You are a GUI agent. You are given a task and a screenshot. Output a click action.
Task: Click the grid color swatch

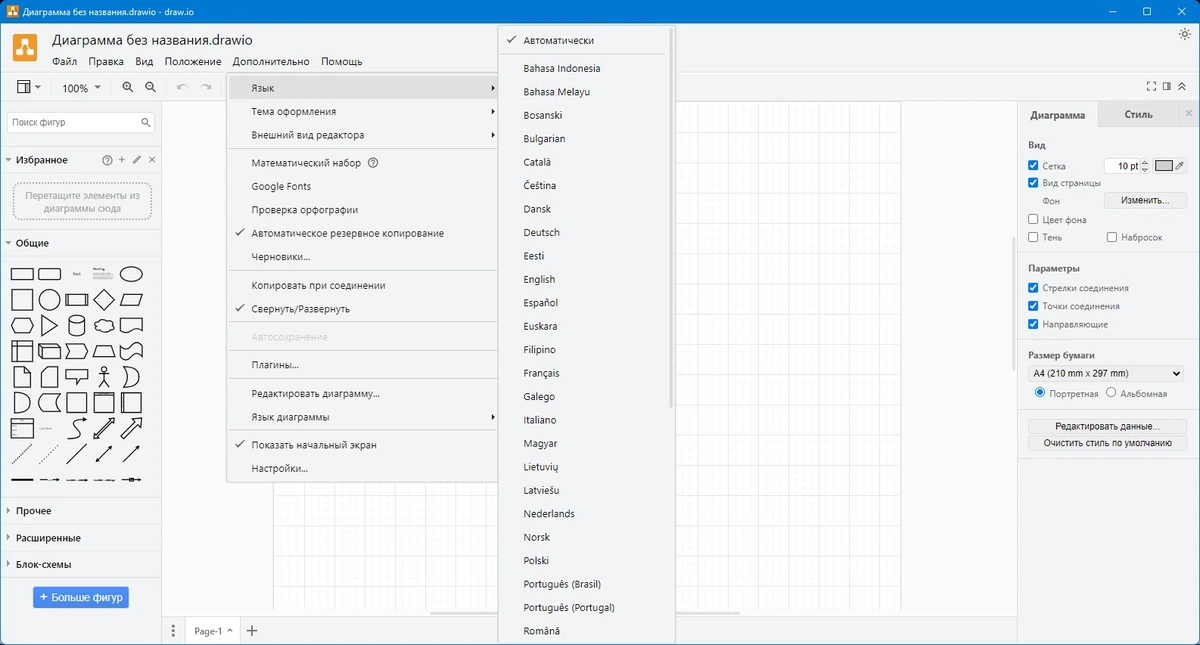1163,166
